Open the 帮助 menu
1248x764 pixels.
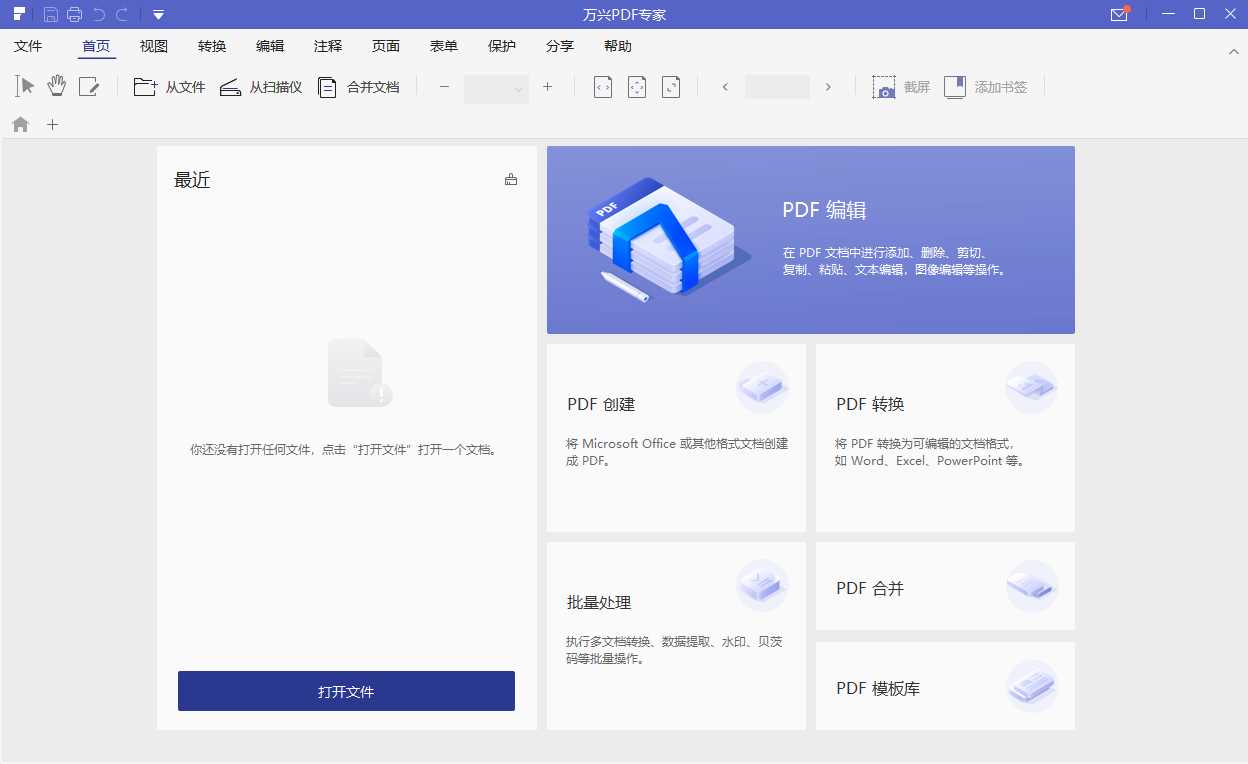tap(618, 46)
